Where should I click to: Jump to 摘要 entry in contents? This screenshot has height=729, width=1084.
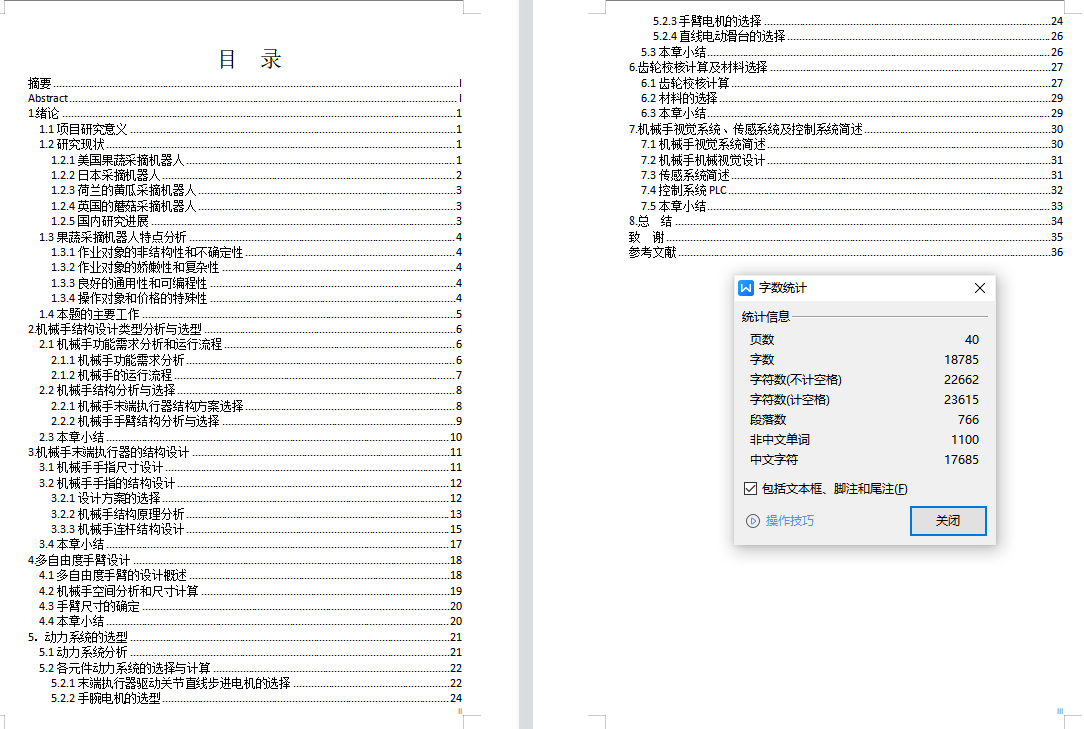(x=245, y=83)
